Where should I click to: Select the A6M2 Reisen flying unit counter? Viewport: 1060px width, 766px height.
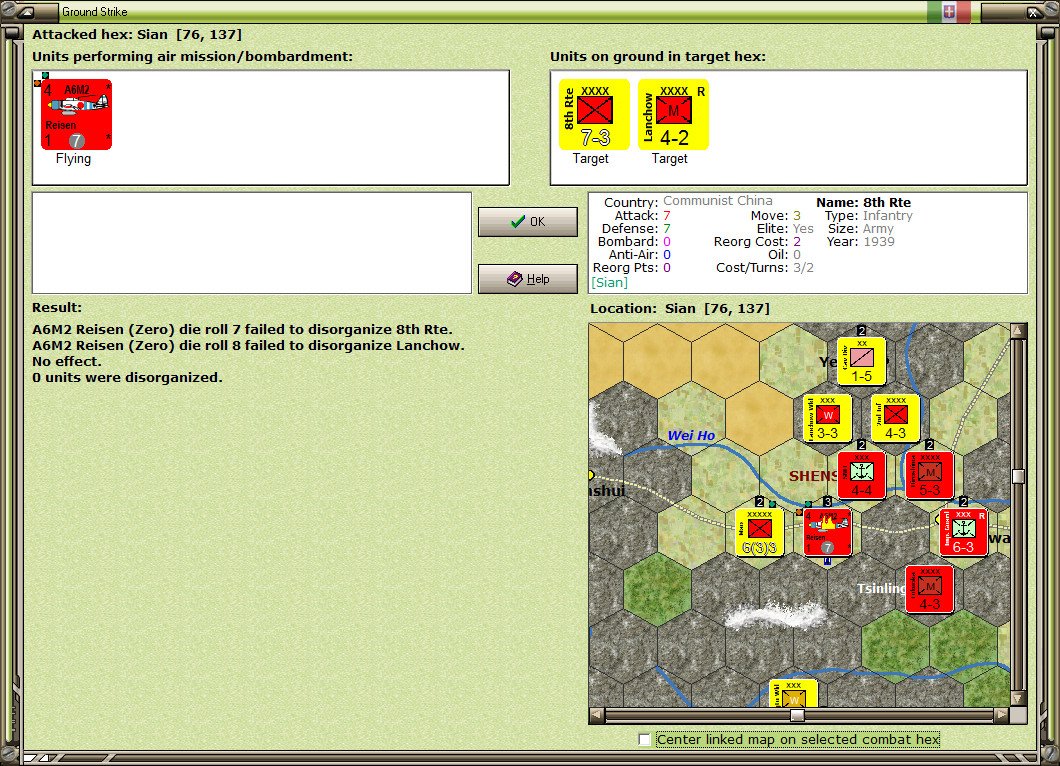point(76,114)
